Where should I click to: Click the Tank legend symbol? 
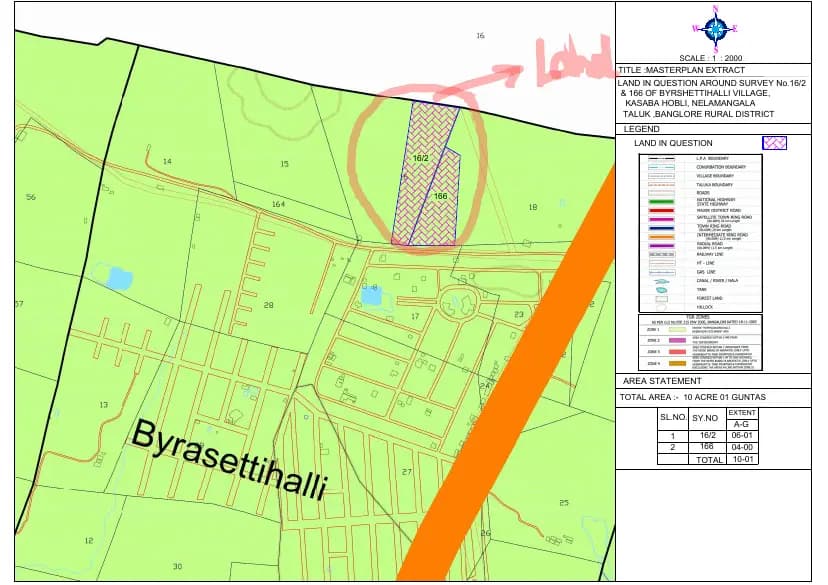661,290
